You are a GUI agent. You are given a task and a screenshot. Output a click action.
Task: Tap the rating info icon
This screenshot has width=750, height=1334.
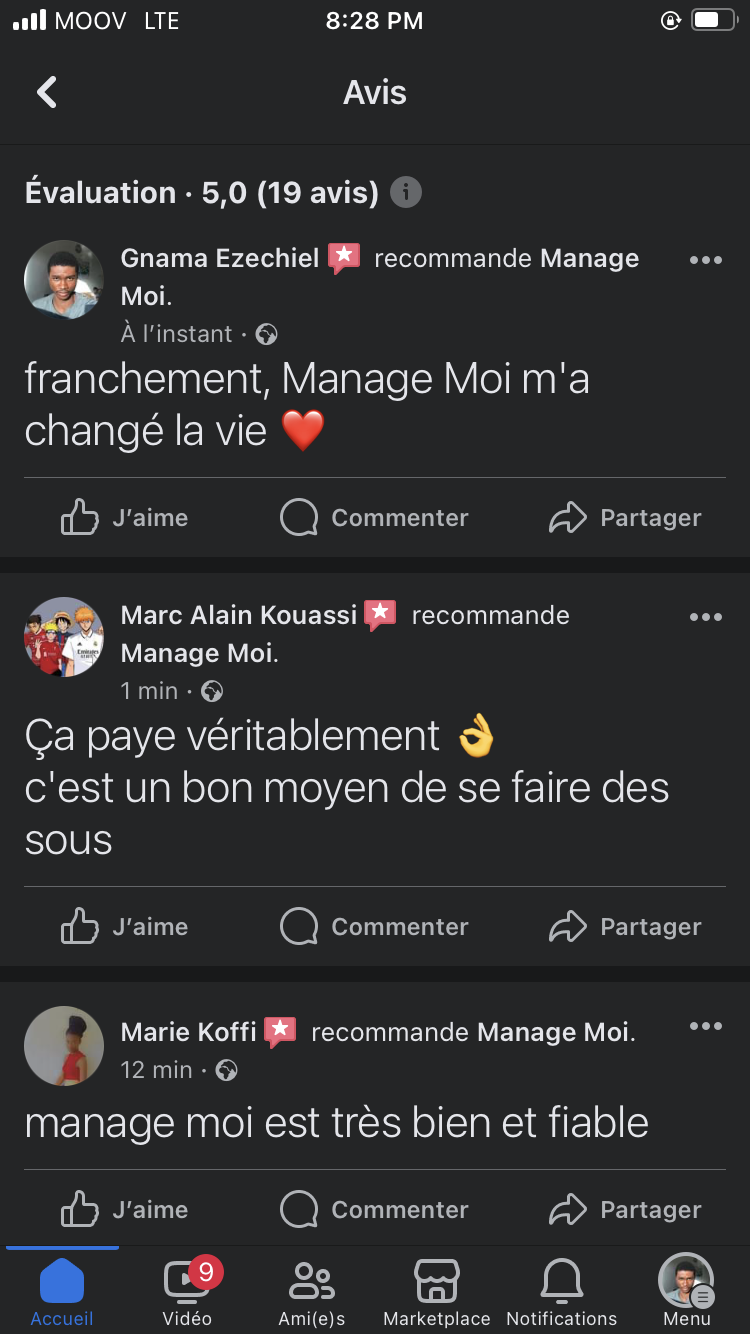tap(405, 192)
